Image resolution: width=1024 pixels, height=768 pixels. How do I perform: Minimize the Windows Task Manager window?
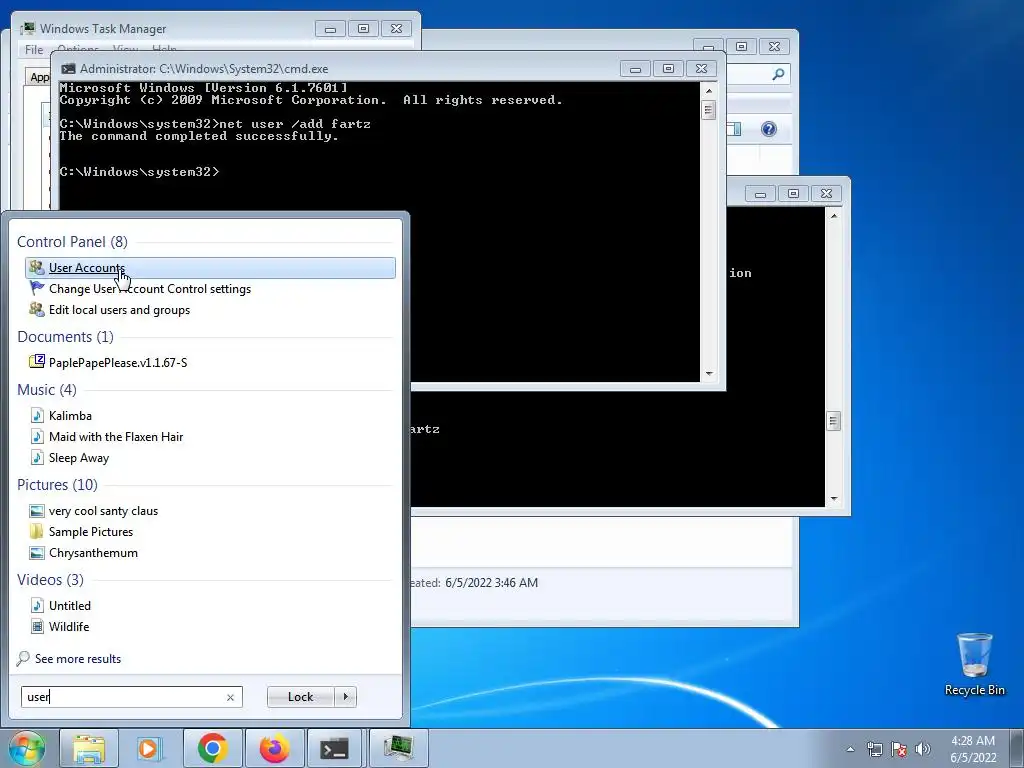coord(330,29)
